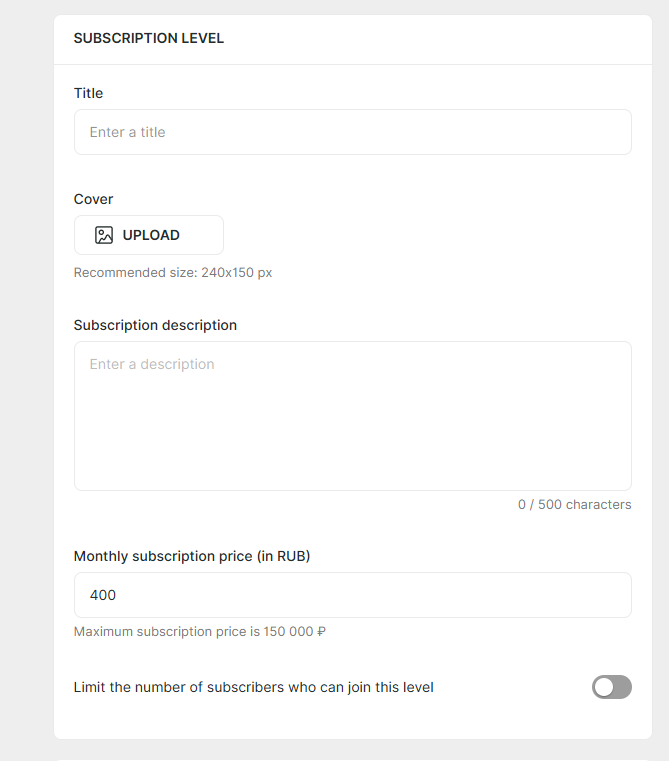Click the "Cover" section label
Screen dimensions: 669x761
coord(93,199)
